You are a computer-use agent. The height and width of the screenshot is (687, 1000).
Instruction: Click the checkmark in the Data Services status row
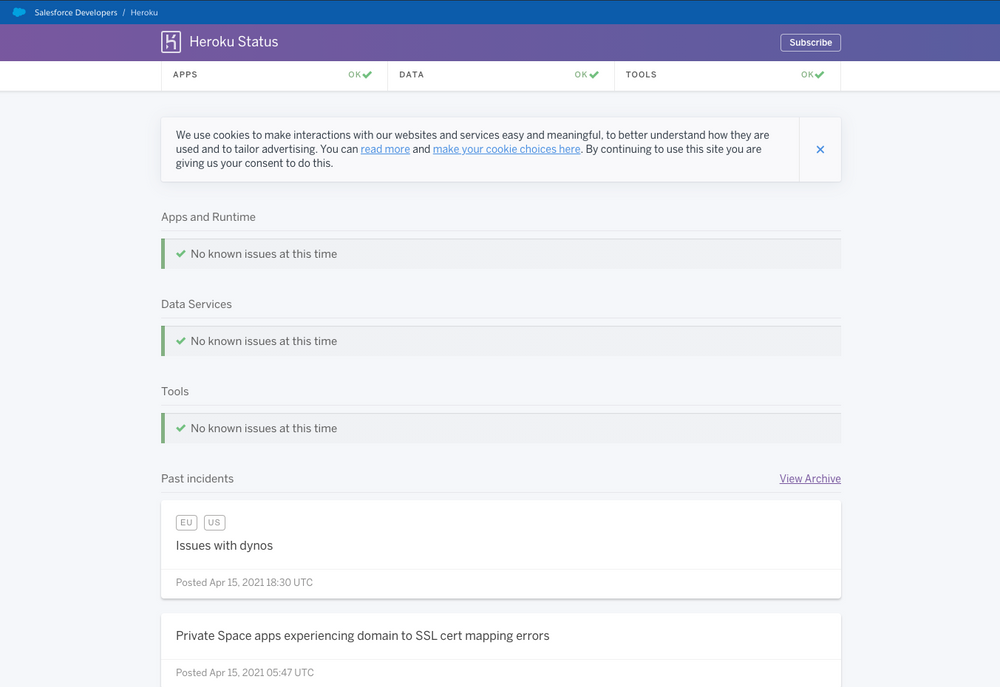[179, 341]
